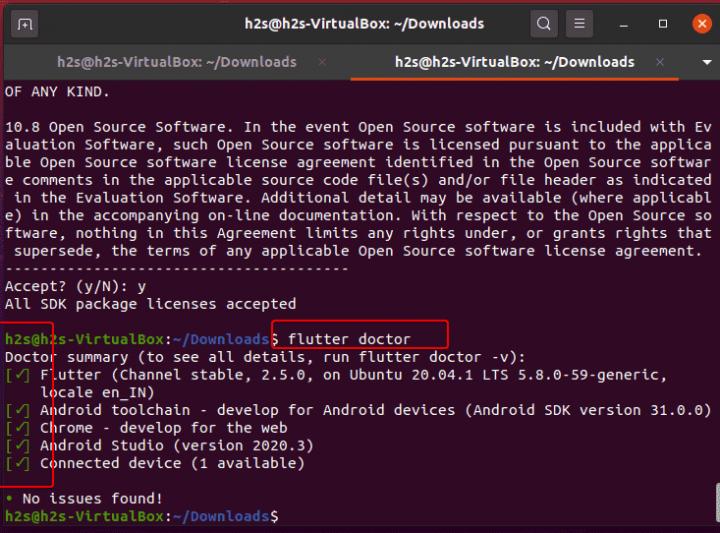Click the check mark beside Connected device
Viewport: 720px width, 533px height.
coord(18,463)
